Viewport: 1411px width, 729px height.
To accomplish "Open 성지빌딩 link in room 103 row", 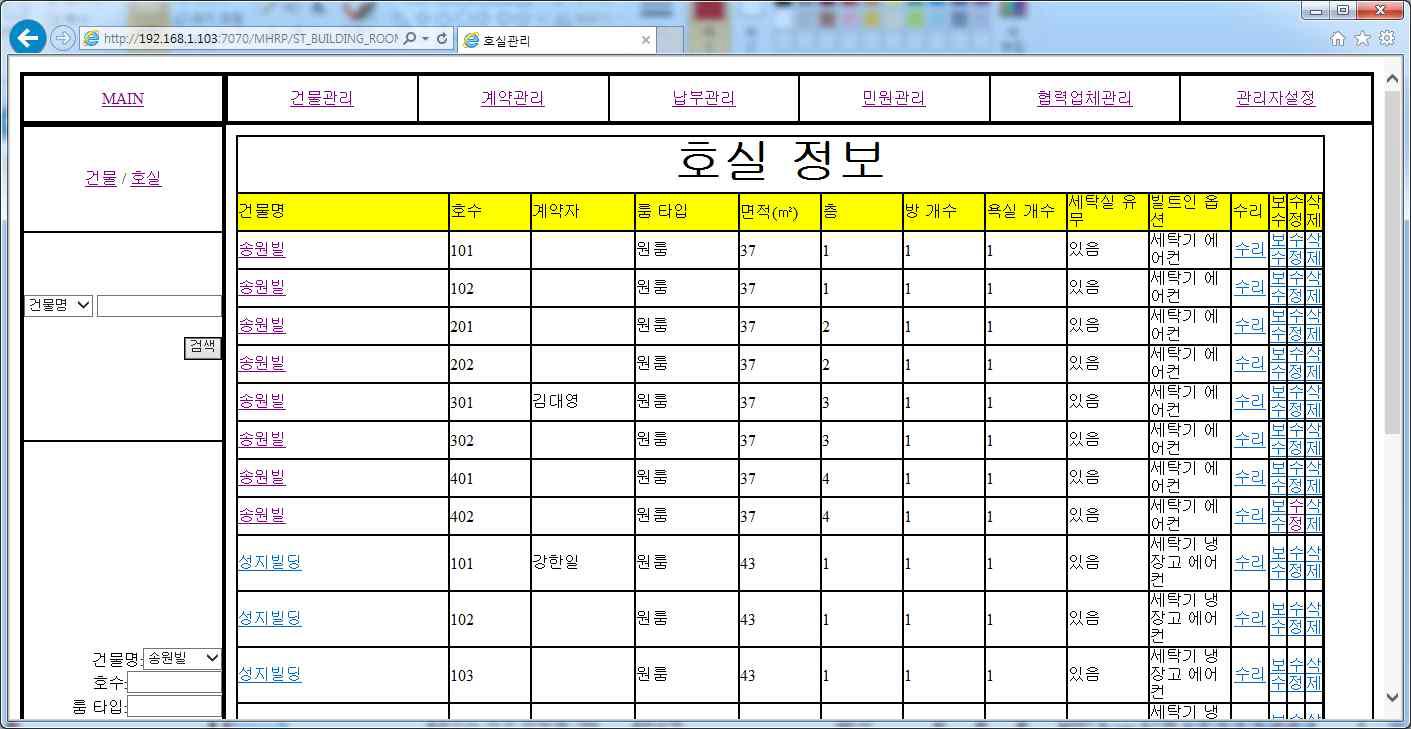I will pos(270,675).
